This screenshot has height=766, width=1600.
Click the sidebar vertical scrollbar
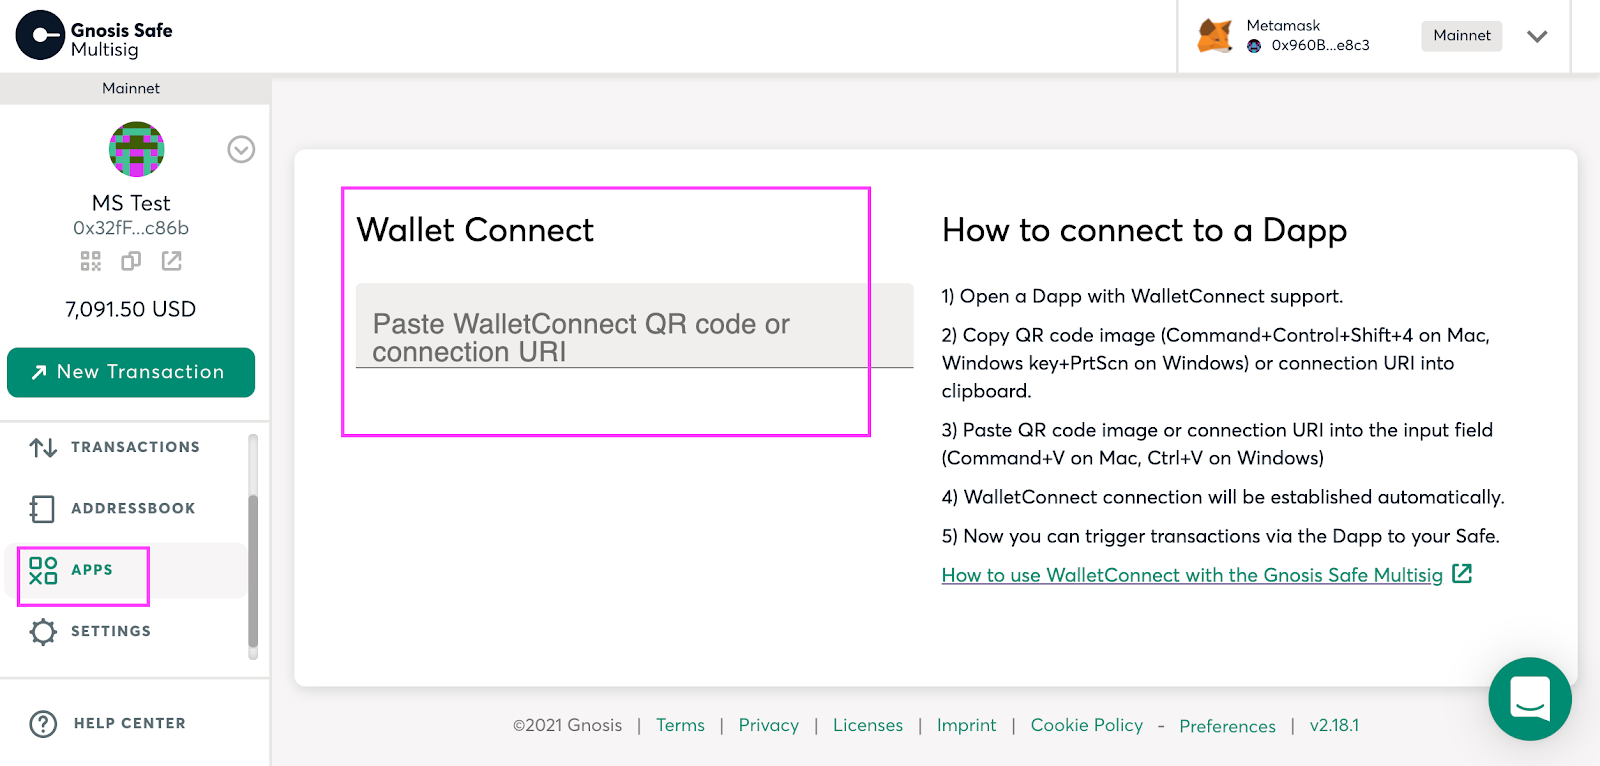[253, 570]
